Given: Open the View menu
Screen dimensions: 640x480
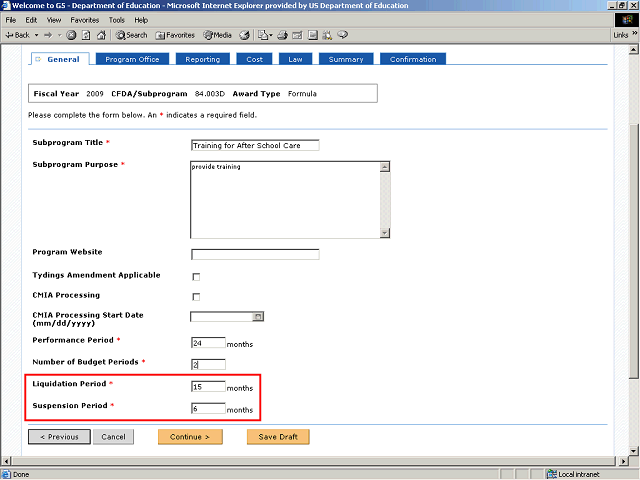Looking at the screenshot, I should (53, 20).
